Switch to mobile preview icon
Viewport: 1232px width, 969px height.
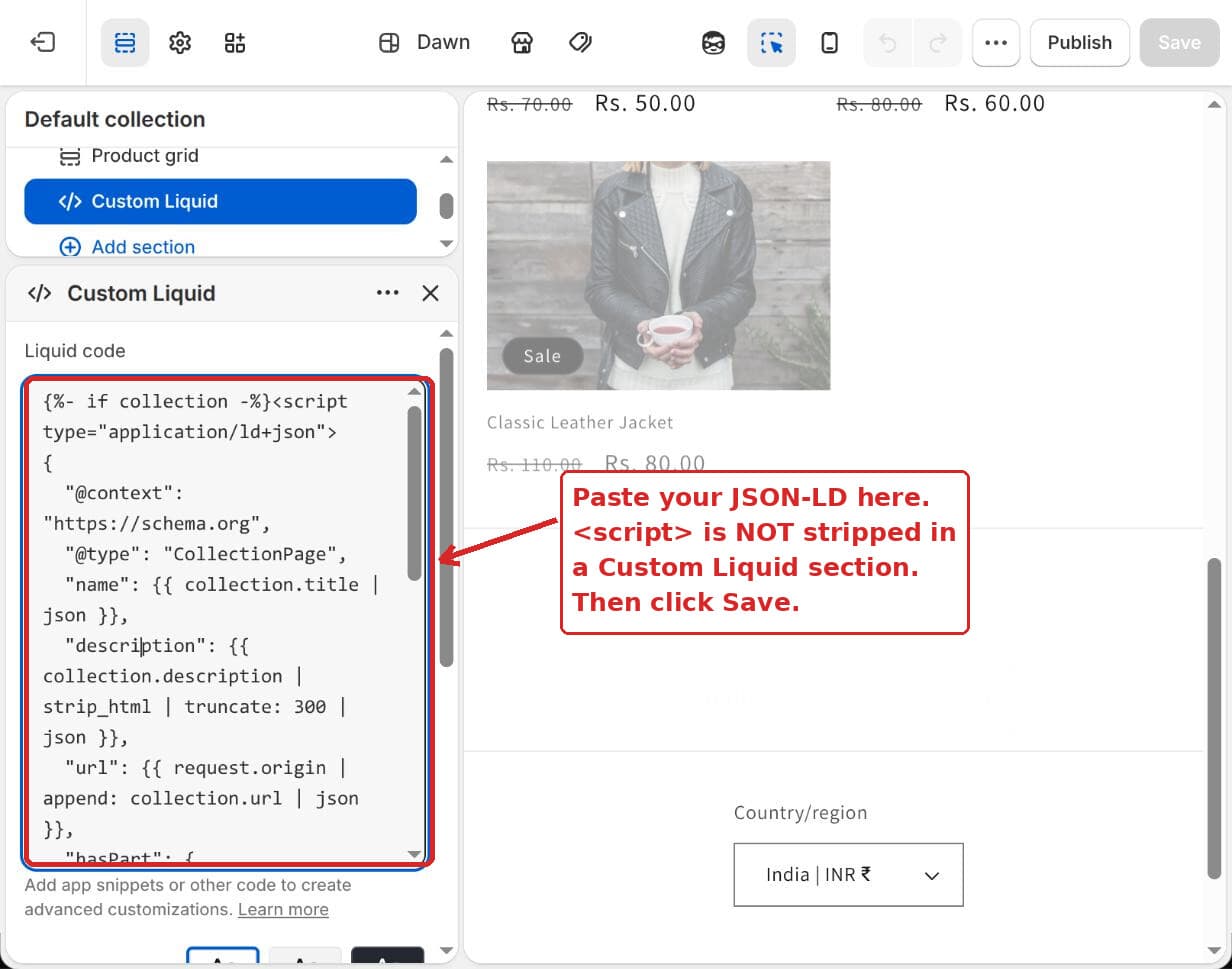pyautogui.click(x=829, y=43)
